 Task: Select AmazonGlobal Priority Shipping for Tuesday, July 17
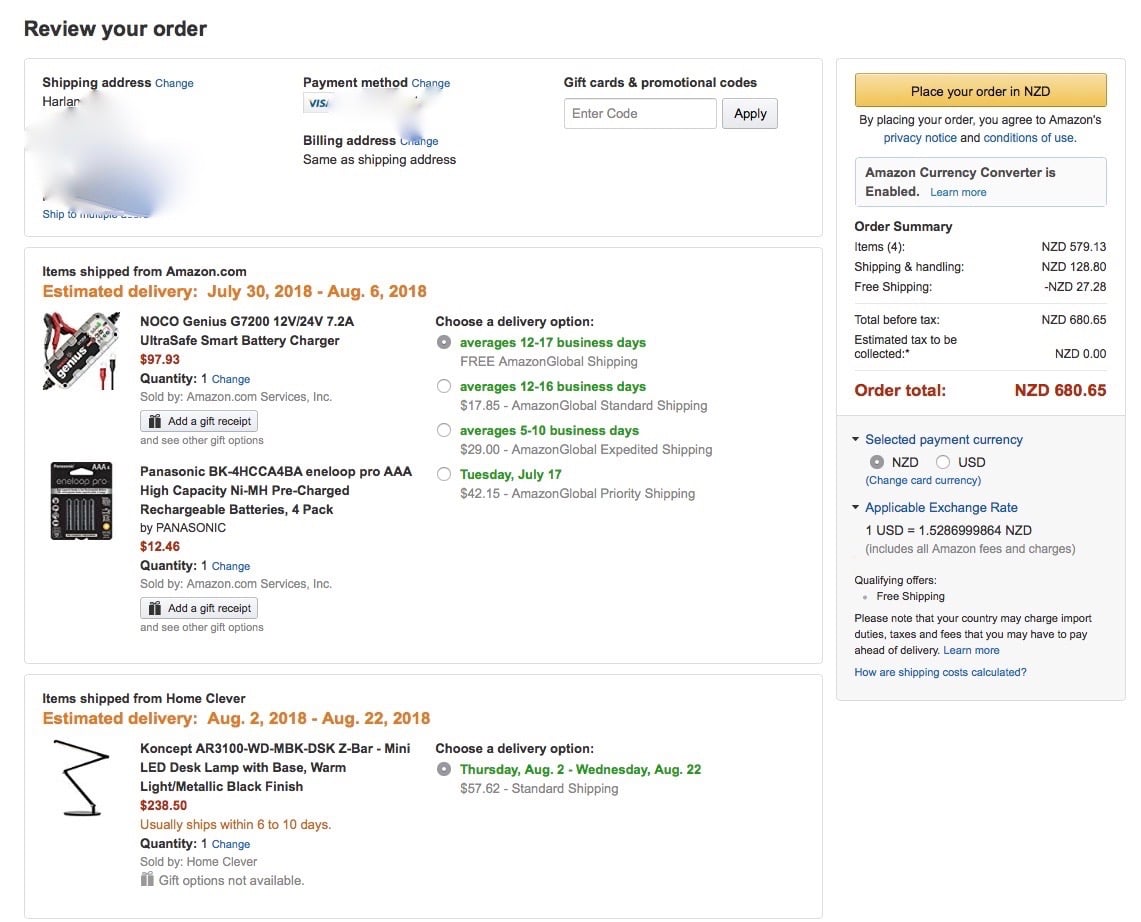(444, 475)
